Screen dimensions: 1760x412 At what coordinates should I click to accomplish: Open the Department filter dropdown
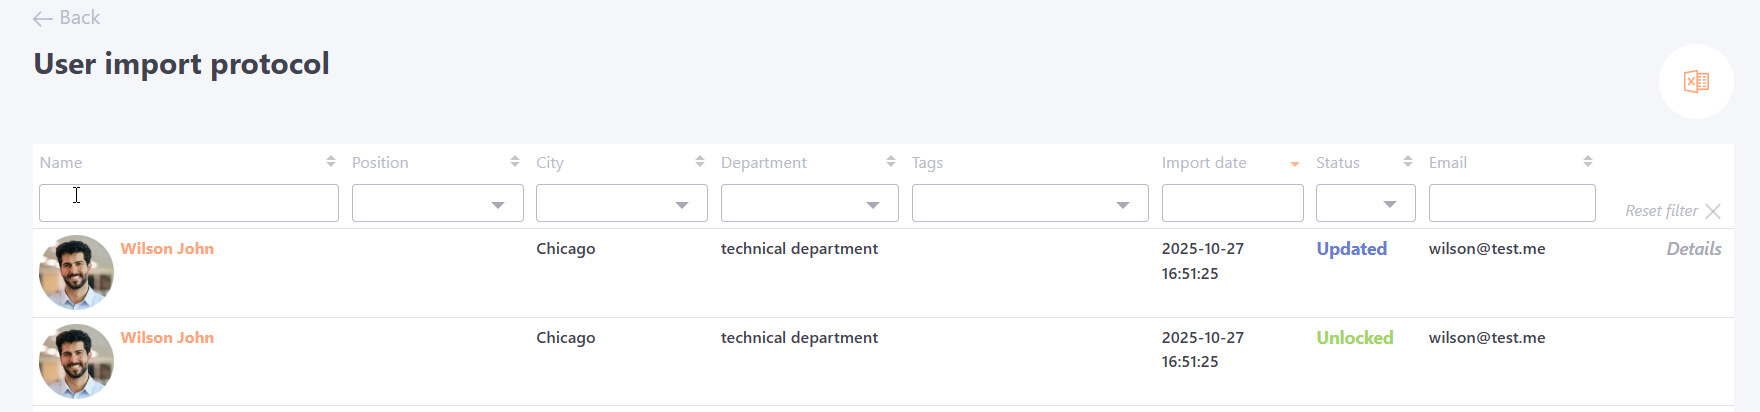point(809,204)
